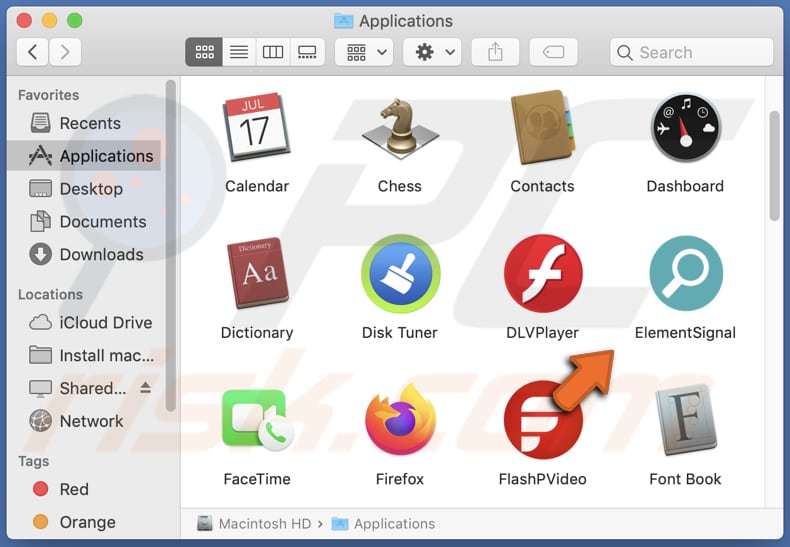Switch to icon view mode
Screen dimensions: 790x547
pos(204,52)
